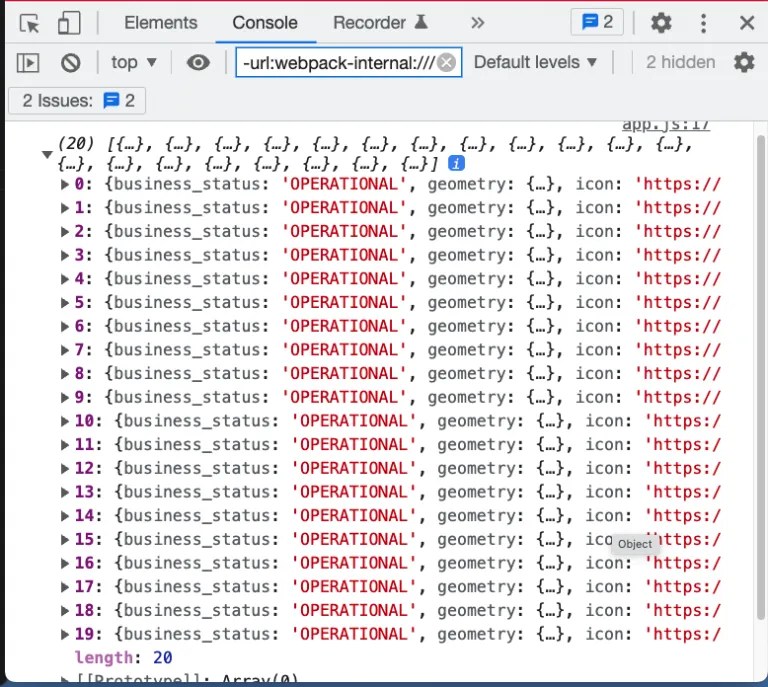Screen dimensions: 768x687
Task: Expand array item 14
Action: [65, 516]
